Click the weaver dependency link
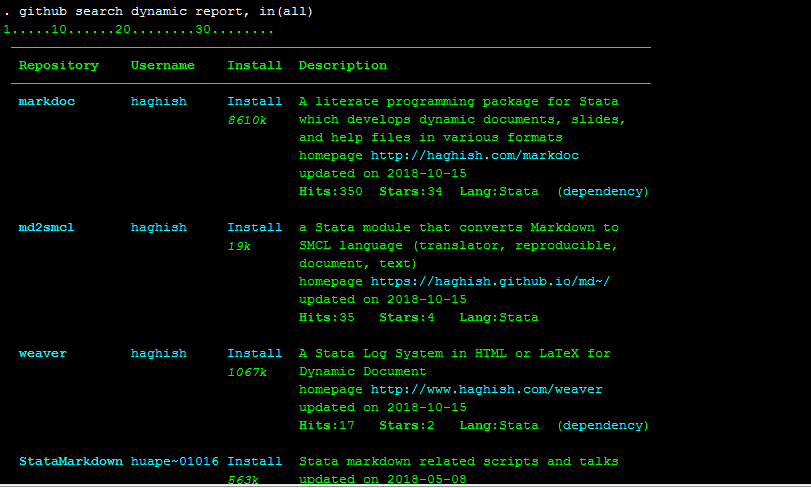Image resolution: width=811 pixels, height=488 pixels. pos(603,425)
